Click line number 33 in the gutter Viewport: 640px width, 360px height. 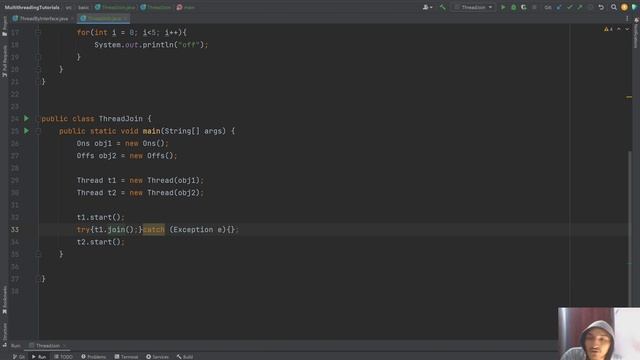(x=15, y=229)
